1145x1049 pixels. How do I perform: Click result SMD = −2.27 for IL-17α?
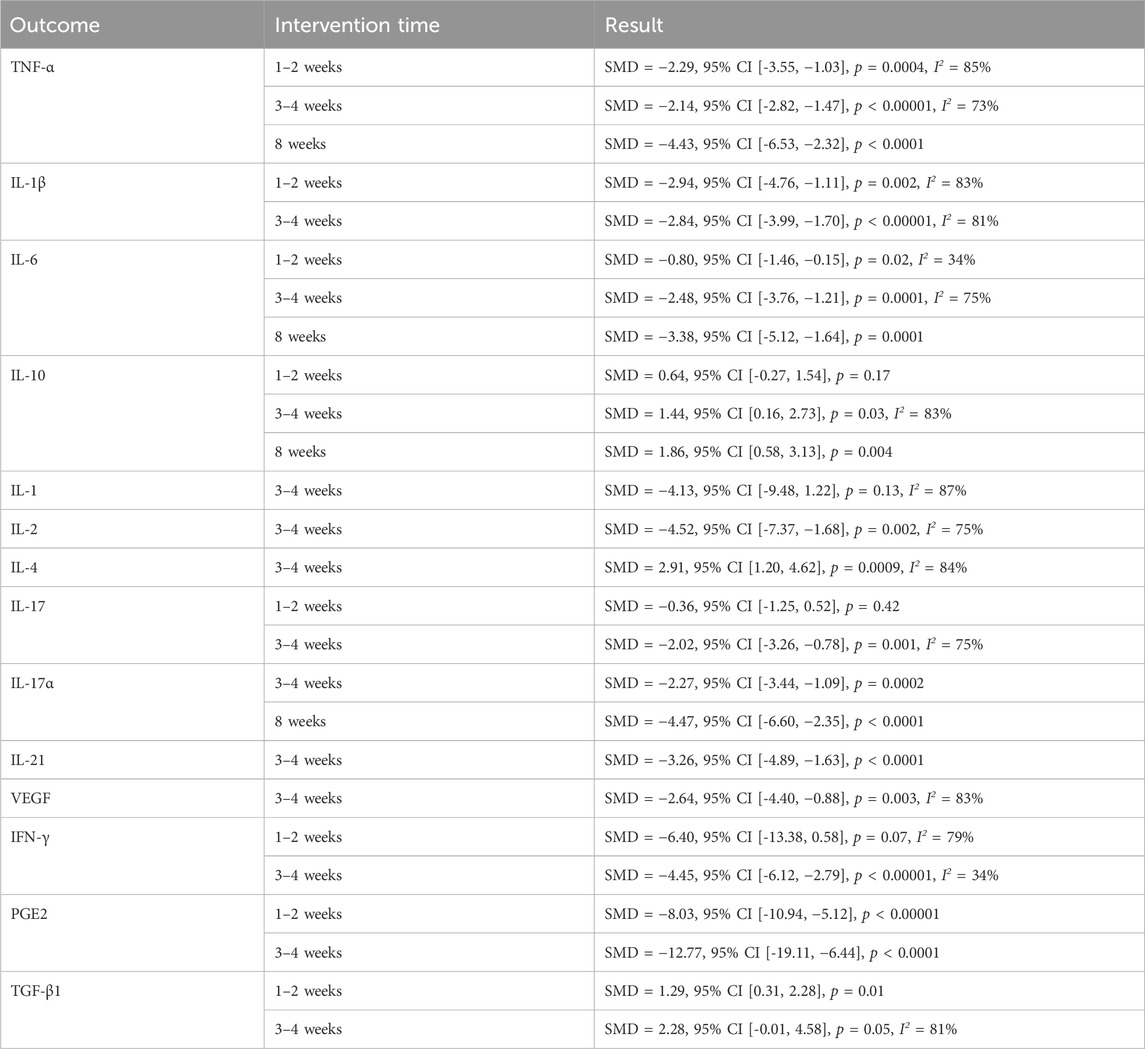pos(869,683)
